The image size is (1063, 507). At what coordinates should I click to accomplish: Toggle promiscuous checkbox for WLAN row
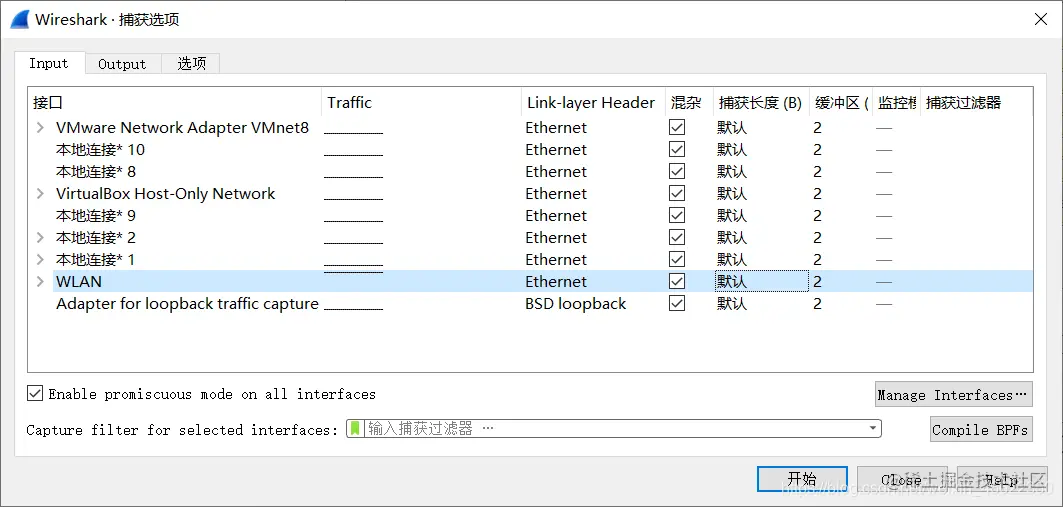677,281
